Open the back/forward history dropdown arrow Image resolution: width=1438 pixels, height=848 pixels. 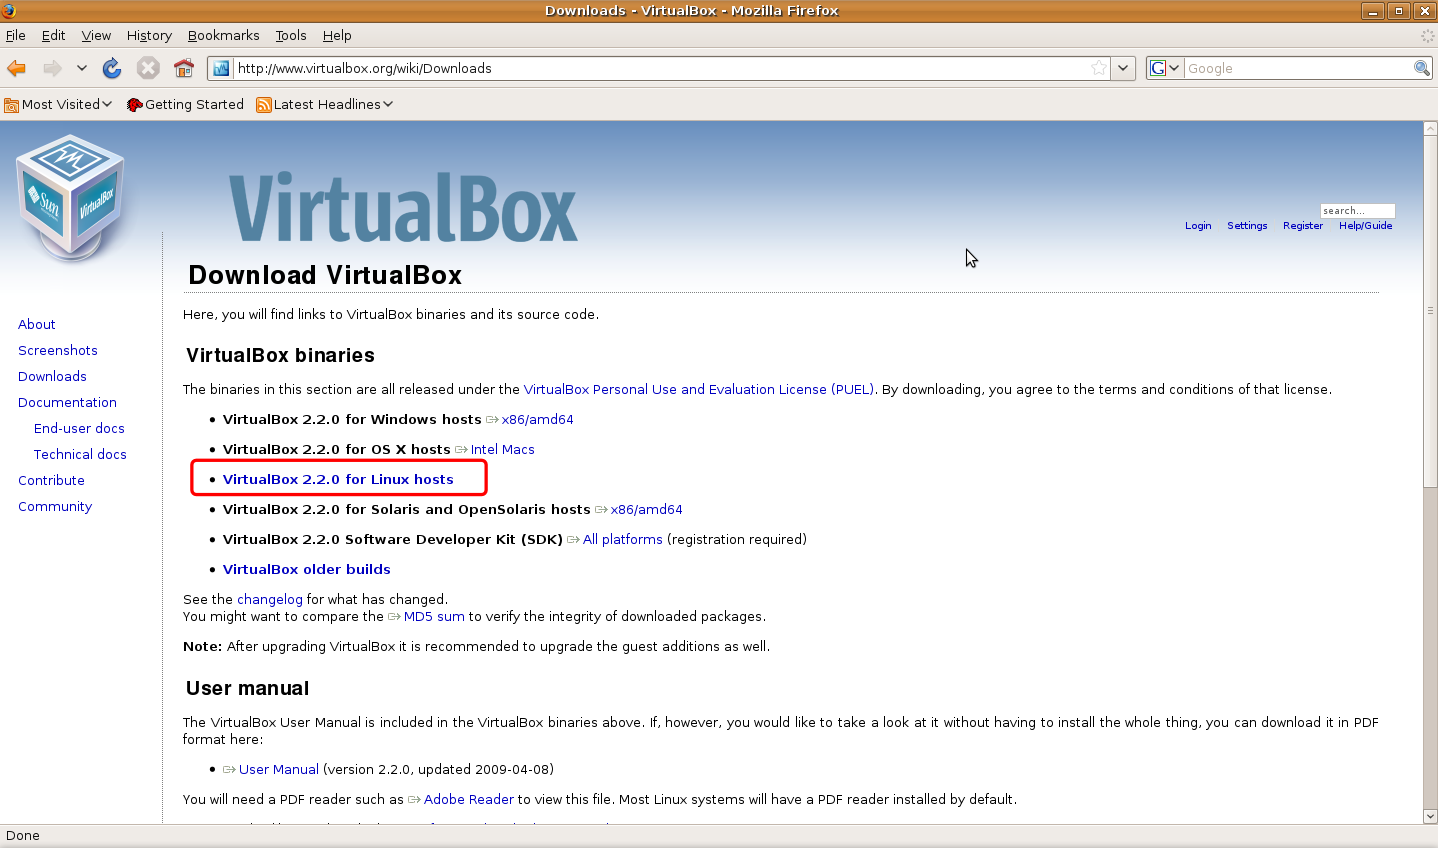pos(82,68)
